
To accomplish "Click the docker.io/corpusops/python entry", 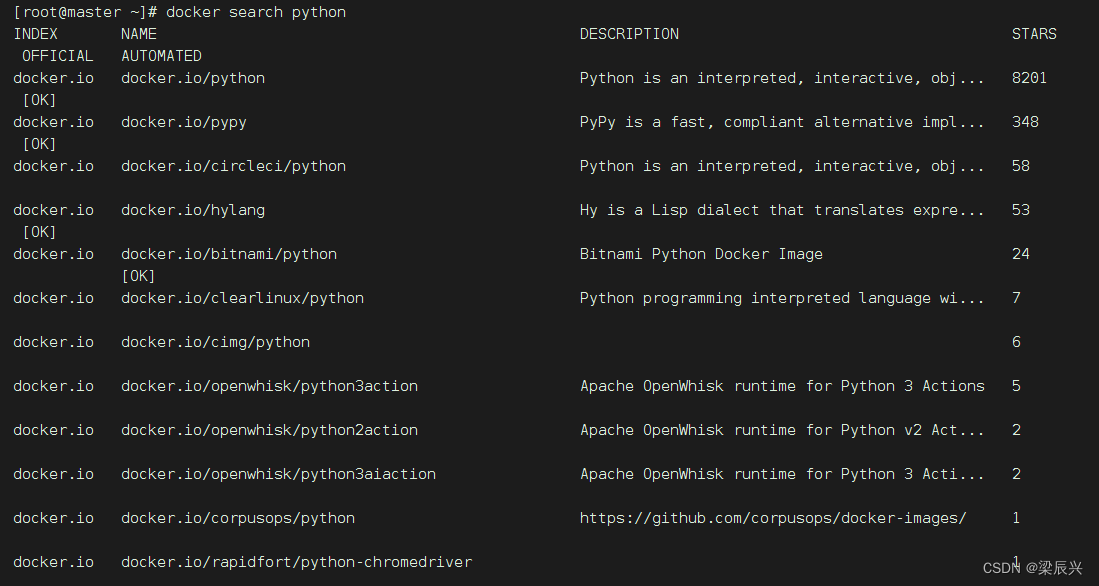I will (x=238, y=518).
